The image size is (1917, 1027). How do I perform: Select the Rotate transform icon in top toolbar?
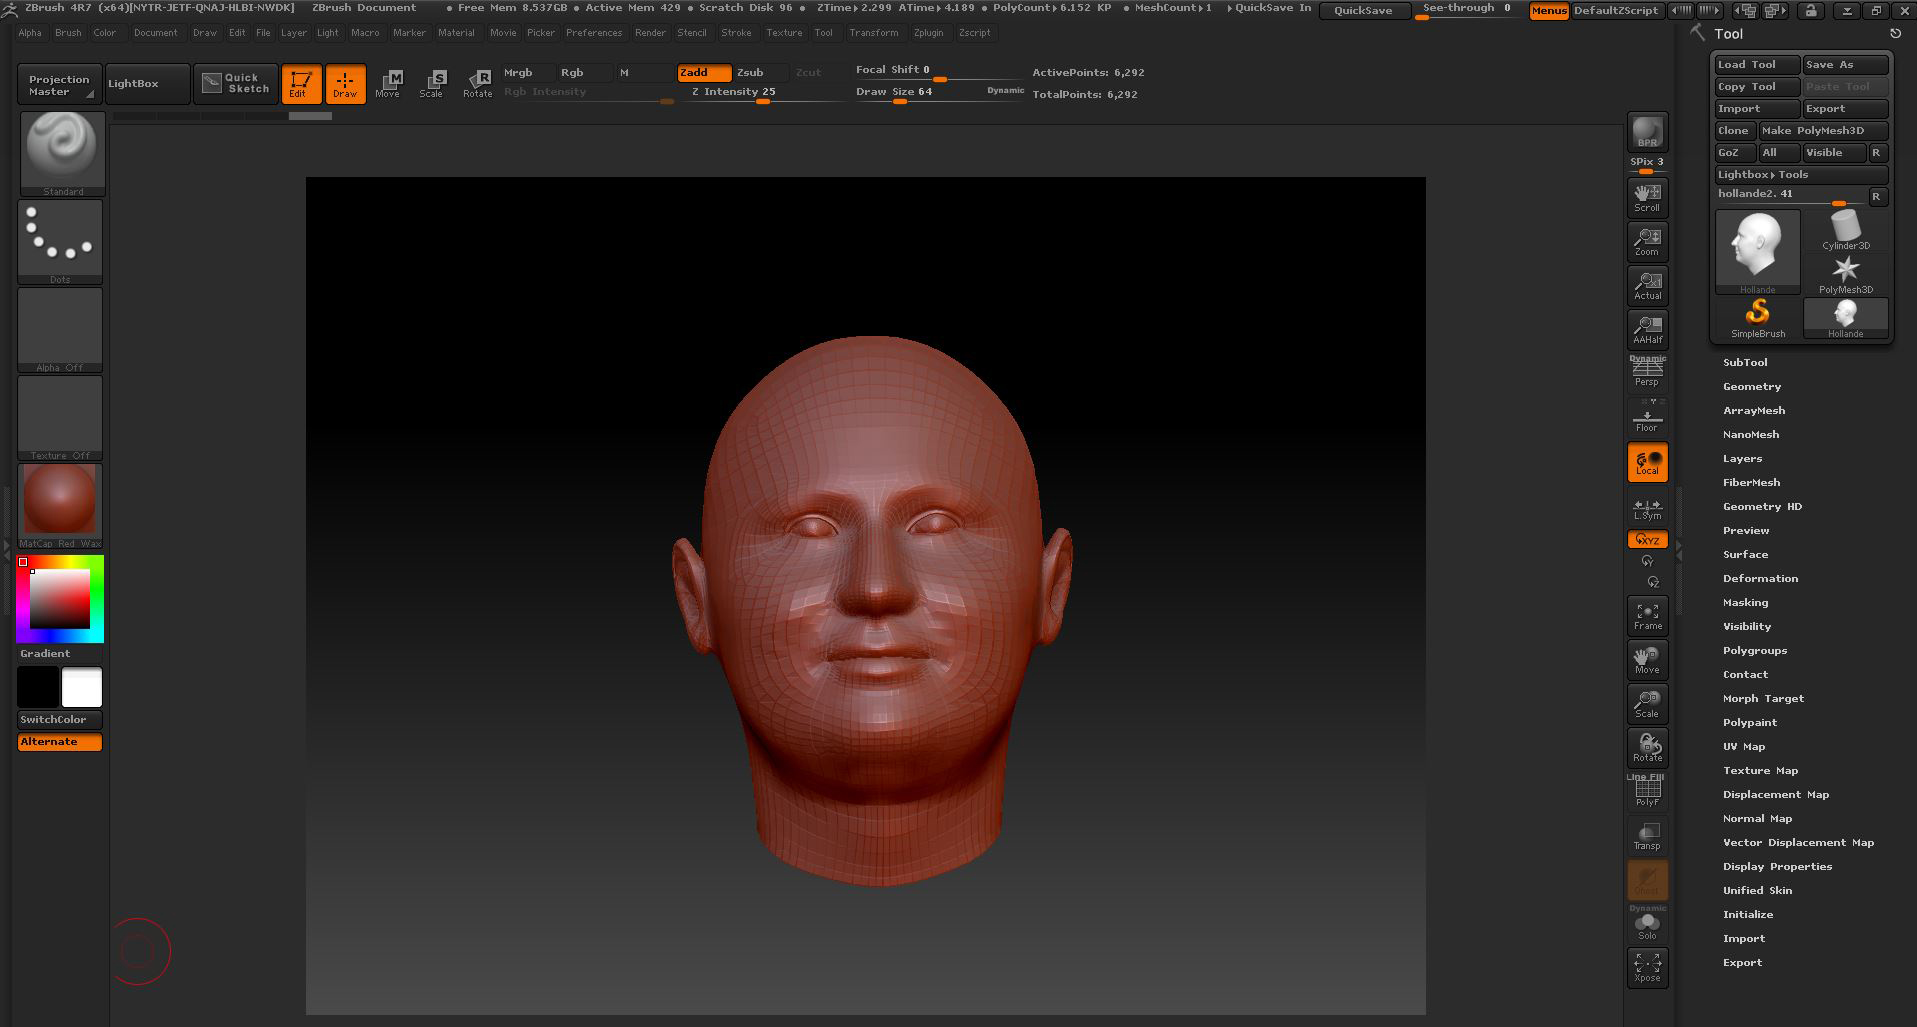pos(477,83)
